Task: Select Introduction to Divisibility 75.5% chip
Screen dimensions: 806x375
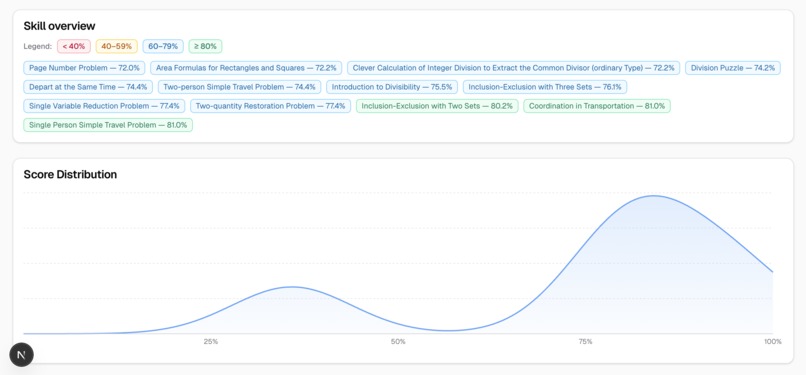Action: point(392,87)
